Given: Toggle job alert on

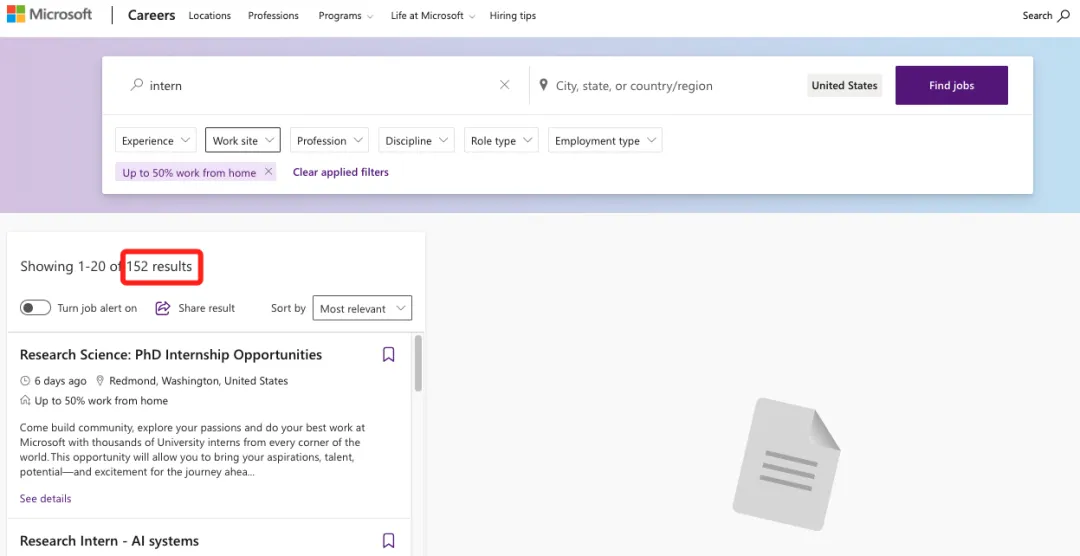Looking at the screenshot, I should pos(35,308).
